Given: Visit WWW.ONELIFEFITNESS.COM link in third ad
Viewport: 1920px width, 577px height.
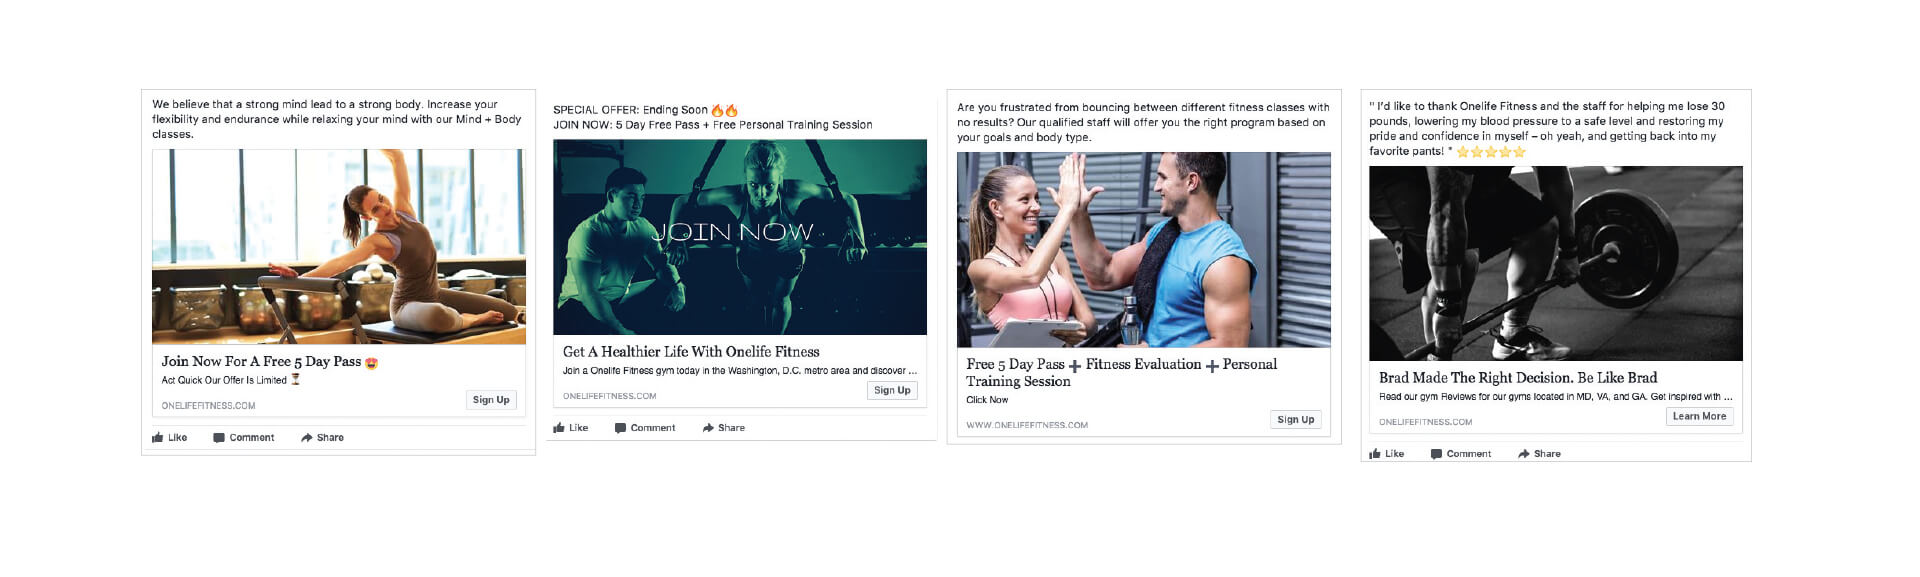Looking at the screenshot, I should click(x=1027, y=425).
